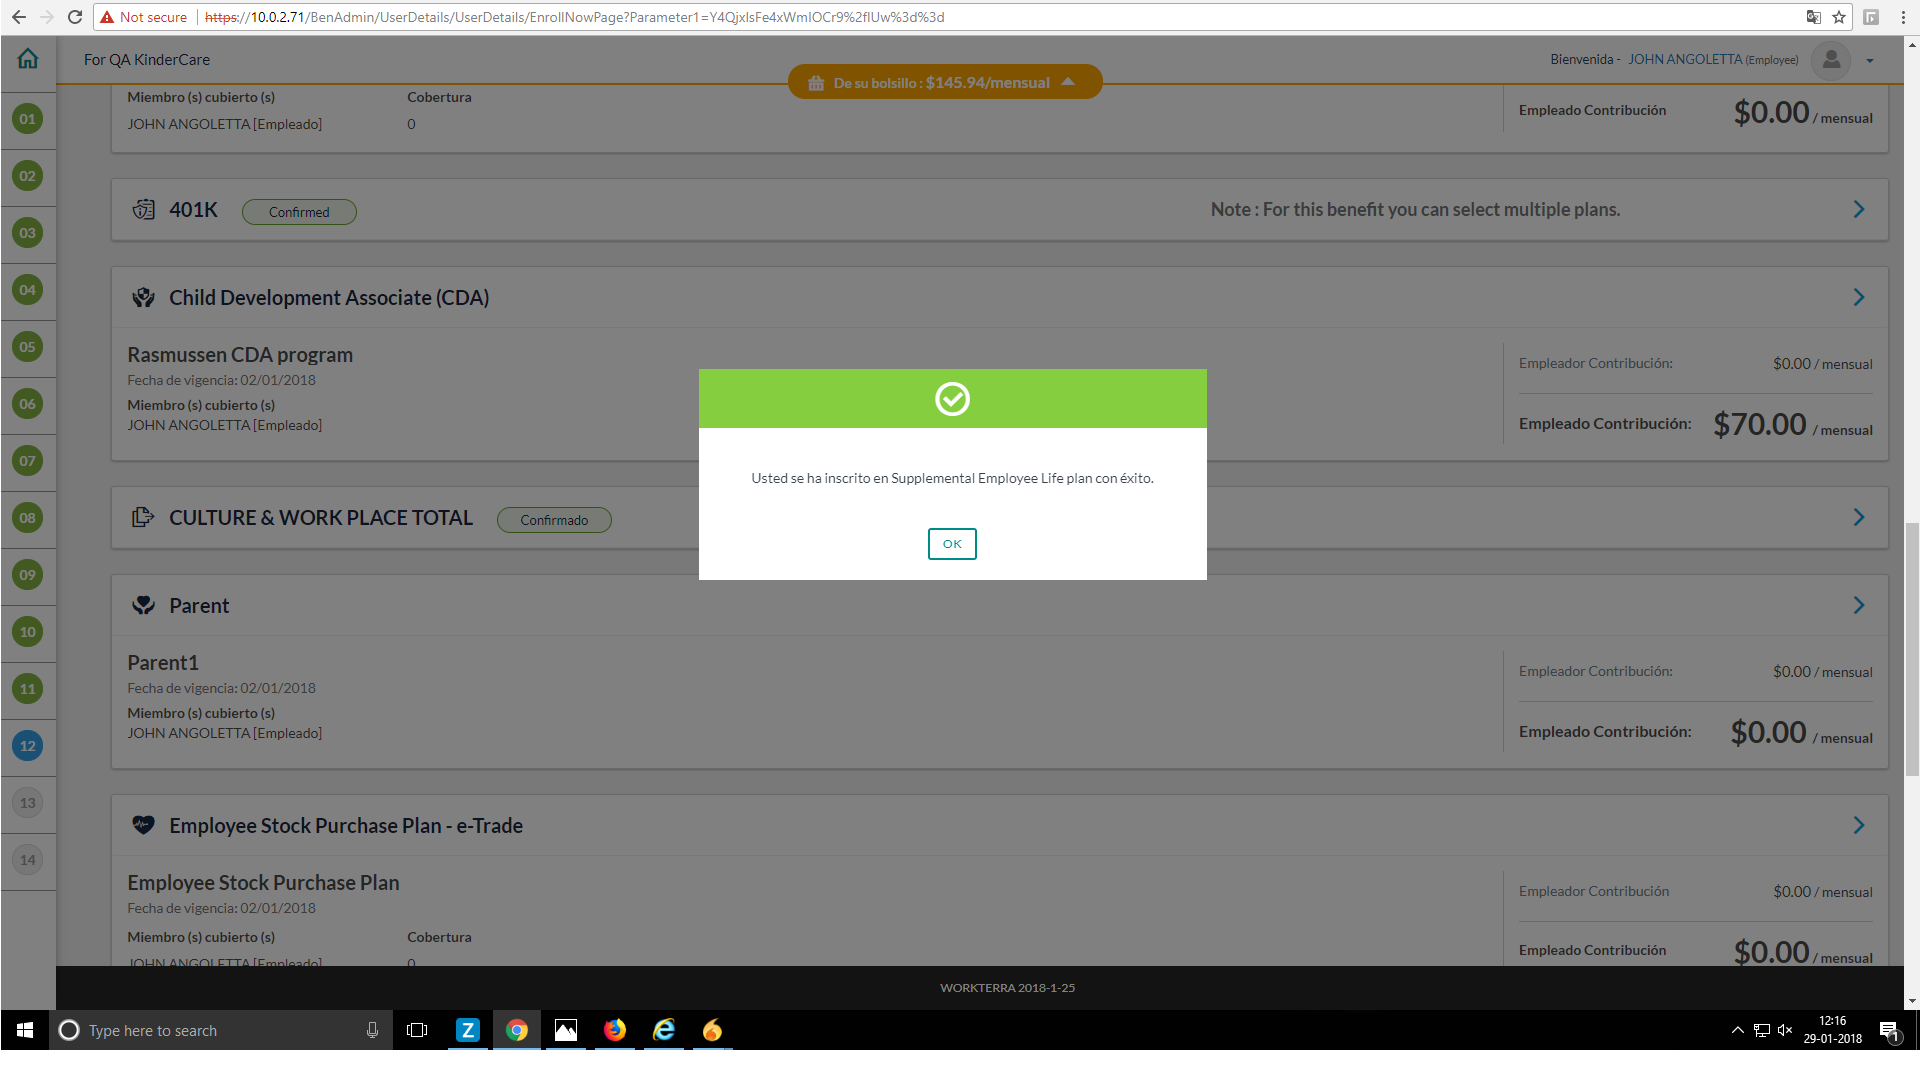Go to step 05 in sidebar
Screen dimensions: 1920x1080
point(28,347)
